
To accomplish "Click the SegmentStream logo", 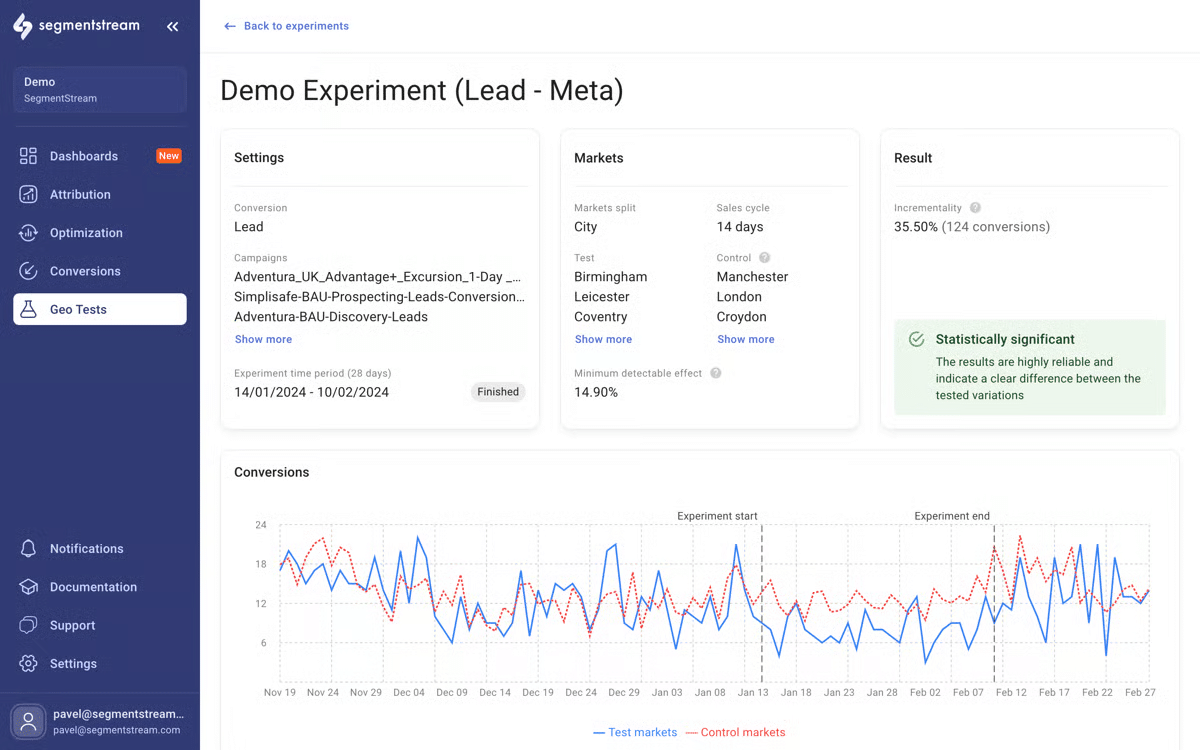I will coord(76,26).
